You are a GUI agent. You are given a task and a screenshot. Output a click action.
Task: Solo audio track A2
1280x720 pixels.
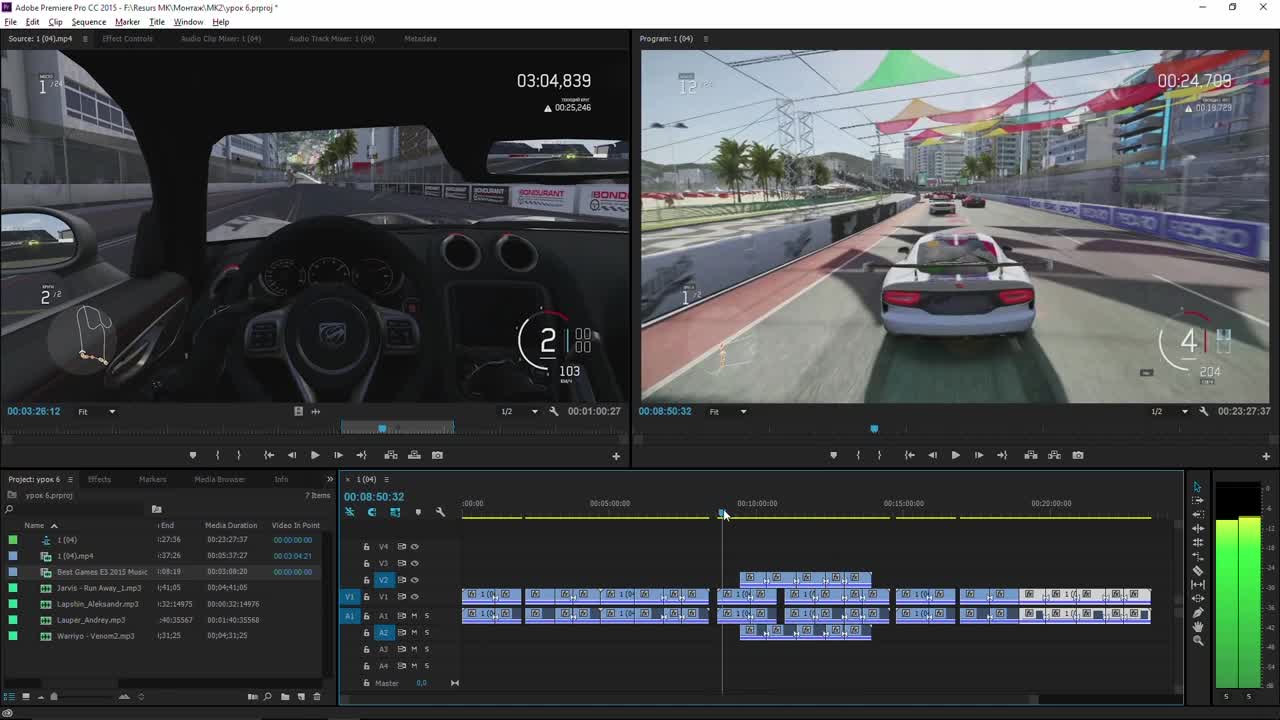coord(427,632)
